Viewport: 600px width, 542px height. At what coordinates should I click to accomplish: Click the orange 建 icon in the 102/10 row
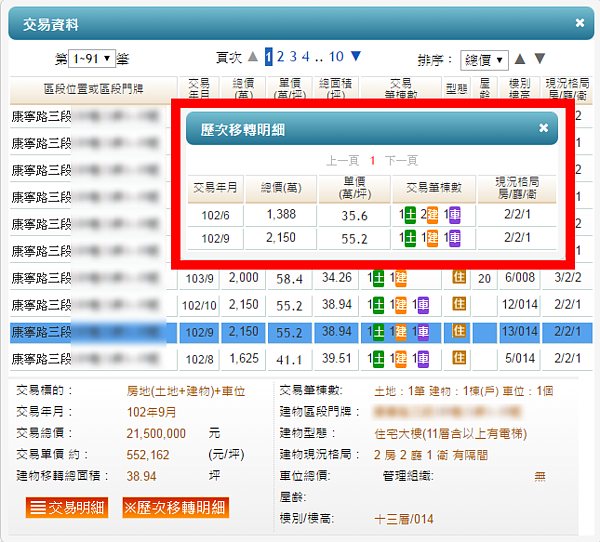pyautogui.click(x=401, y=305)
